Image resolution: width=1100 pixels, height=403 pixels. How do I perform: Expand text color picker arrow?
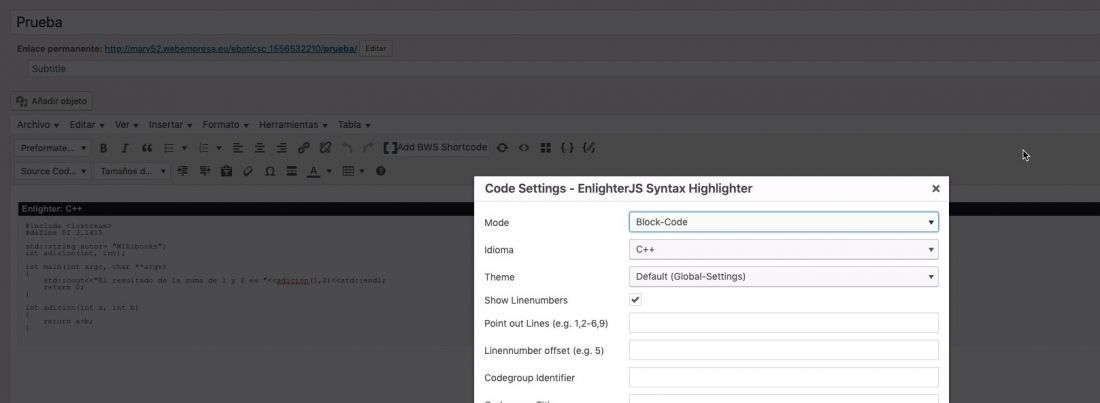(x=328, y=171)
